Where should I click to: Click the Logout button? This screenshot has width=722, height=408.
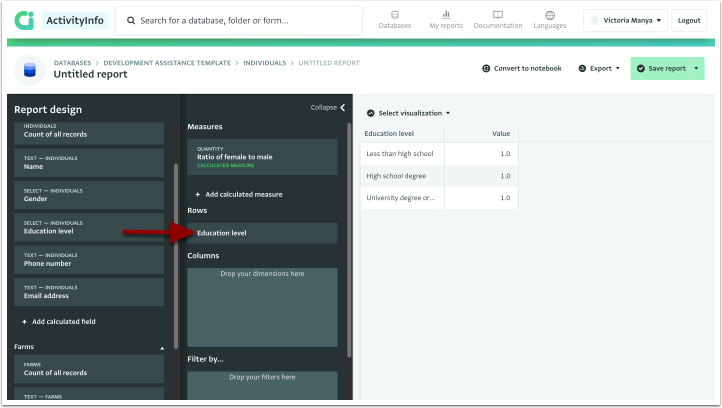pos(689,20)
